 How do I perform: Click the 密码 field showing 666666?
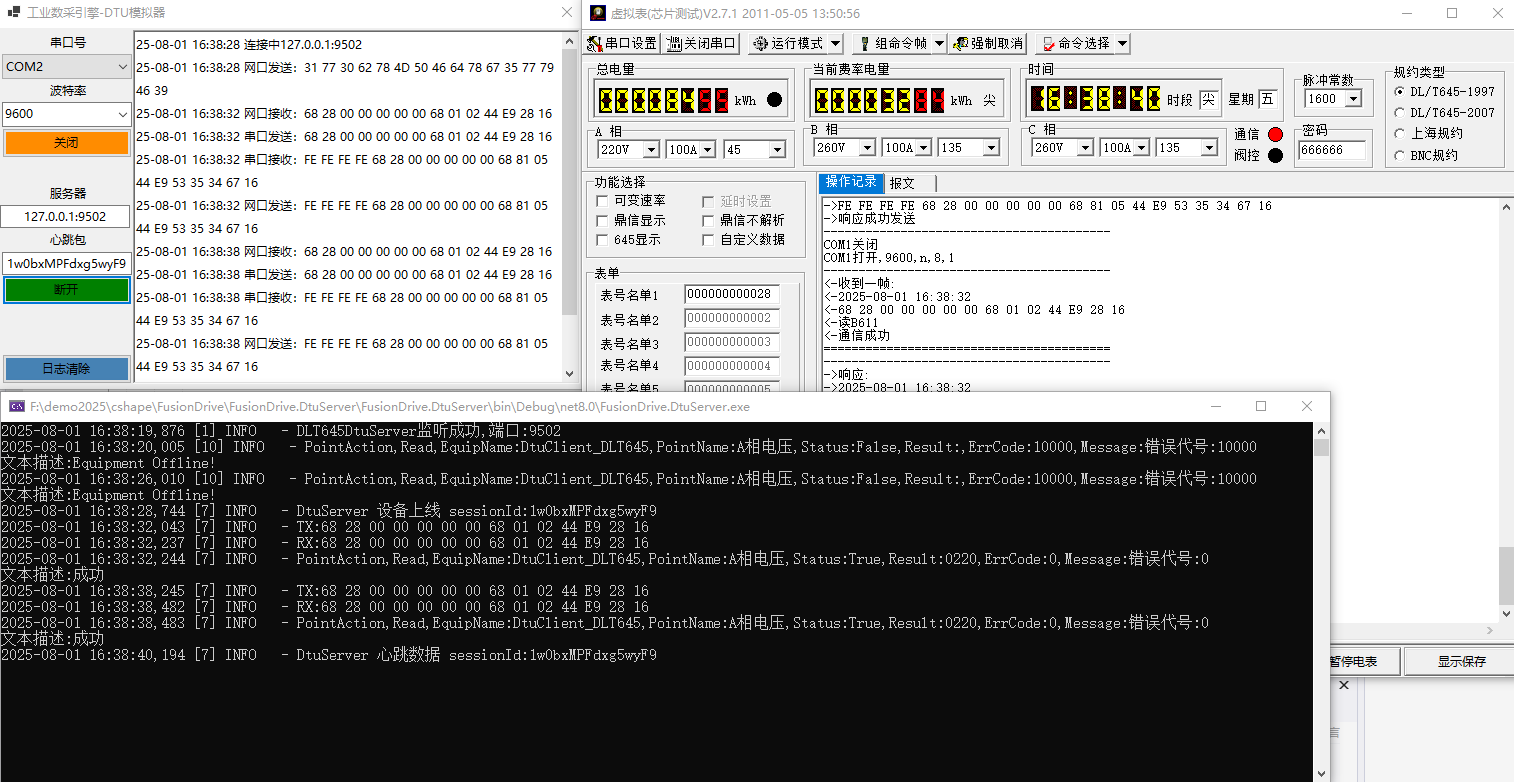click(1332, 150)
